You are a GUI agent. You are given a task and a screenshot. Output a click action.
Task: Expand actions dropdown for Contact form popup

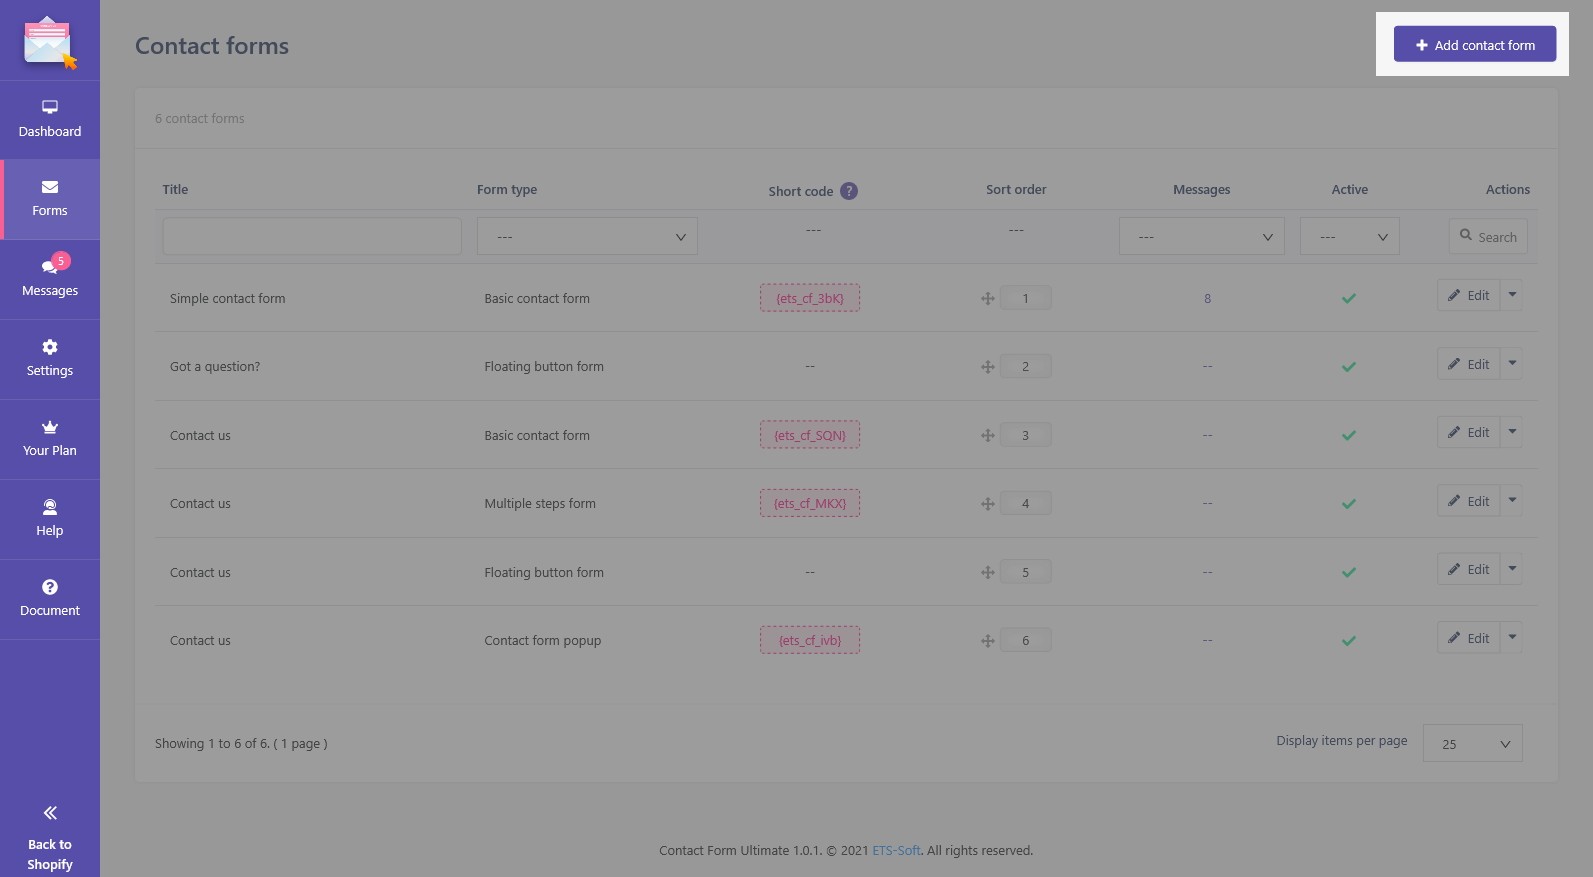coord(1512,638)
